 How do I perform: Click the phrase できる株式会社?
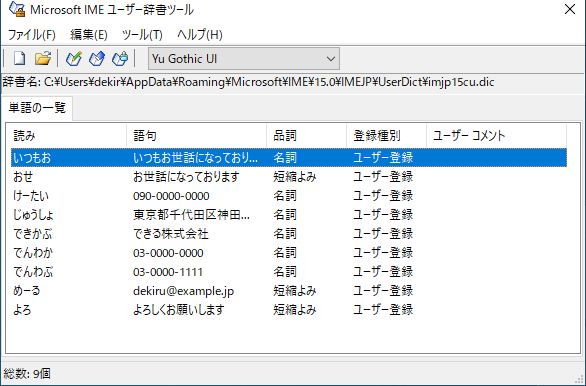[171, 234]
